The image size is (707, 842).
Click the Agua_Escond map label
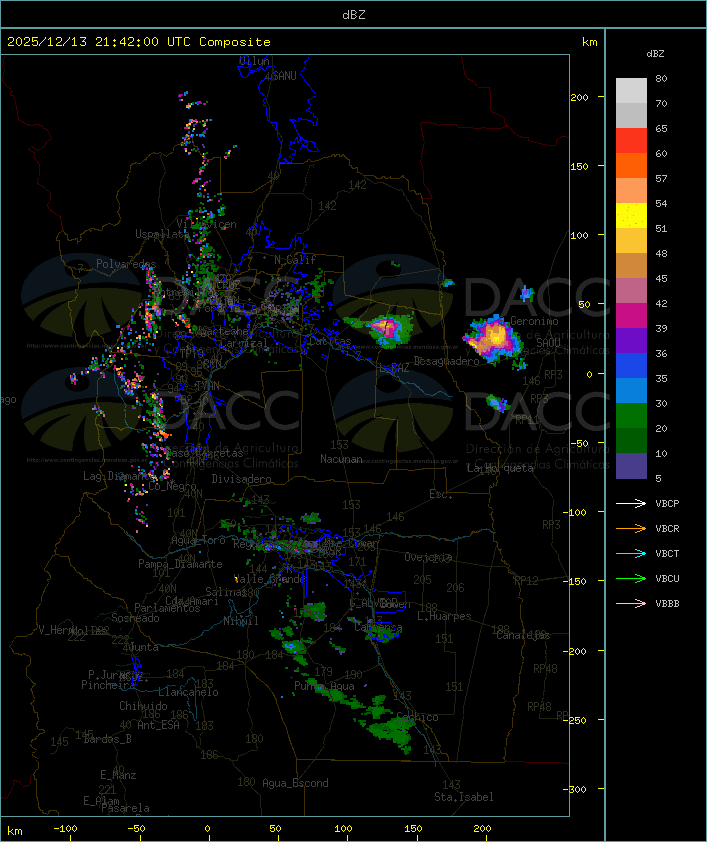[x=295, y=783]
